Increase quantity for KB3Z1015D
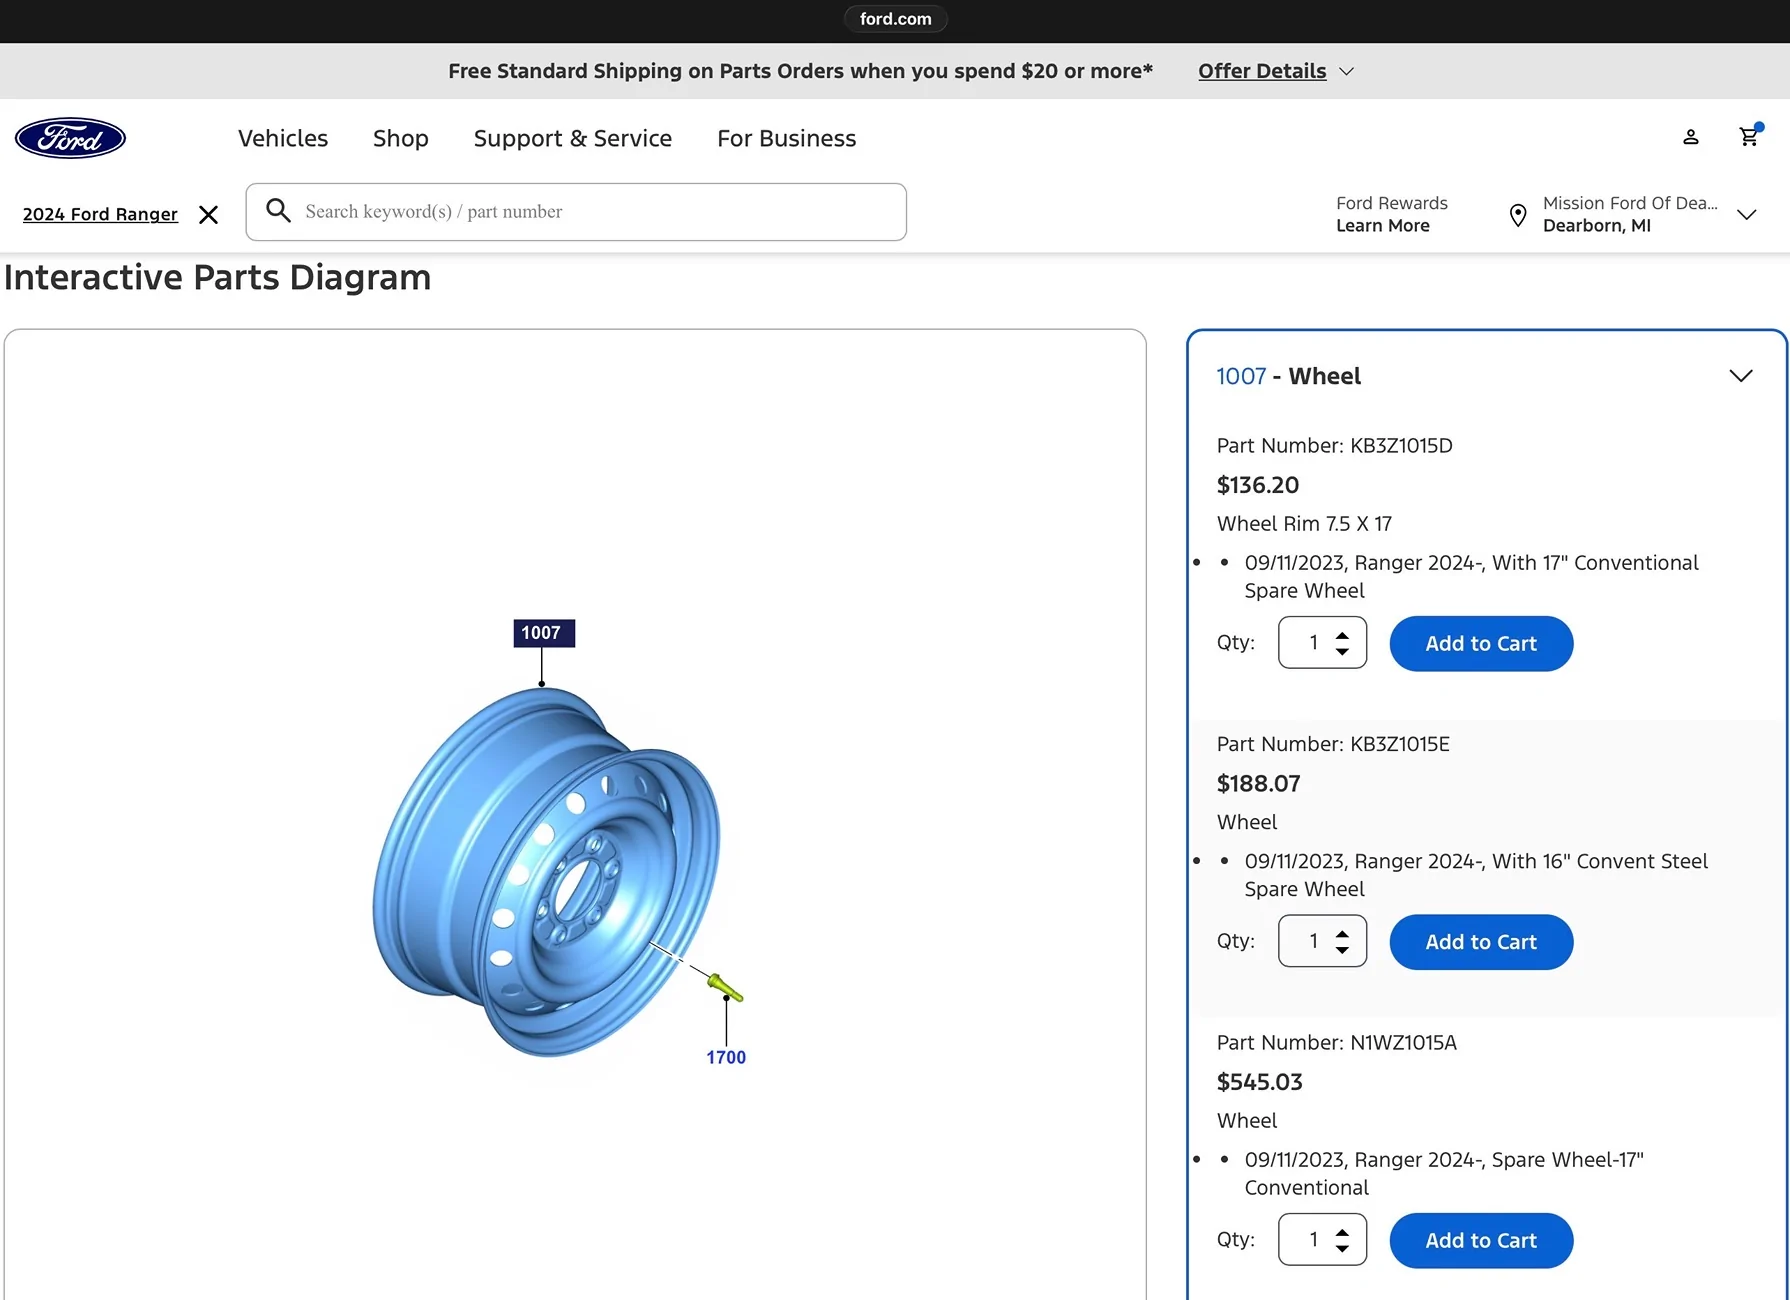The height and width of the screenshot is (1300, 1790). [1342, 635]
